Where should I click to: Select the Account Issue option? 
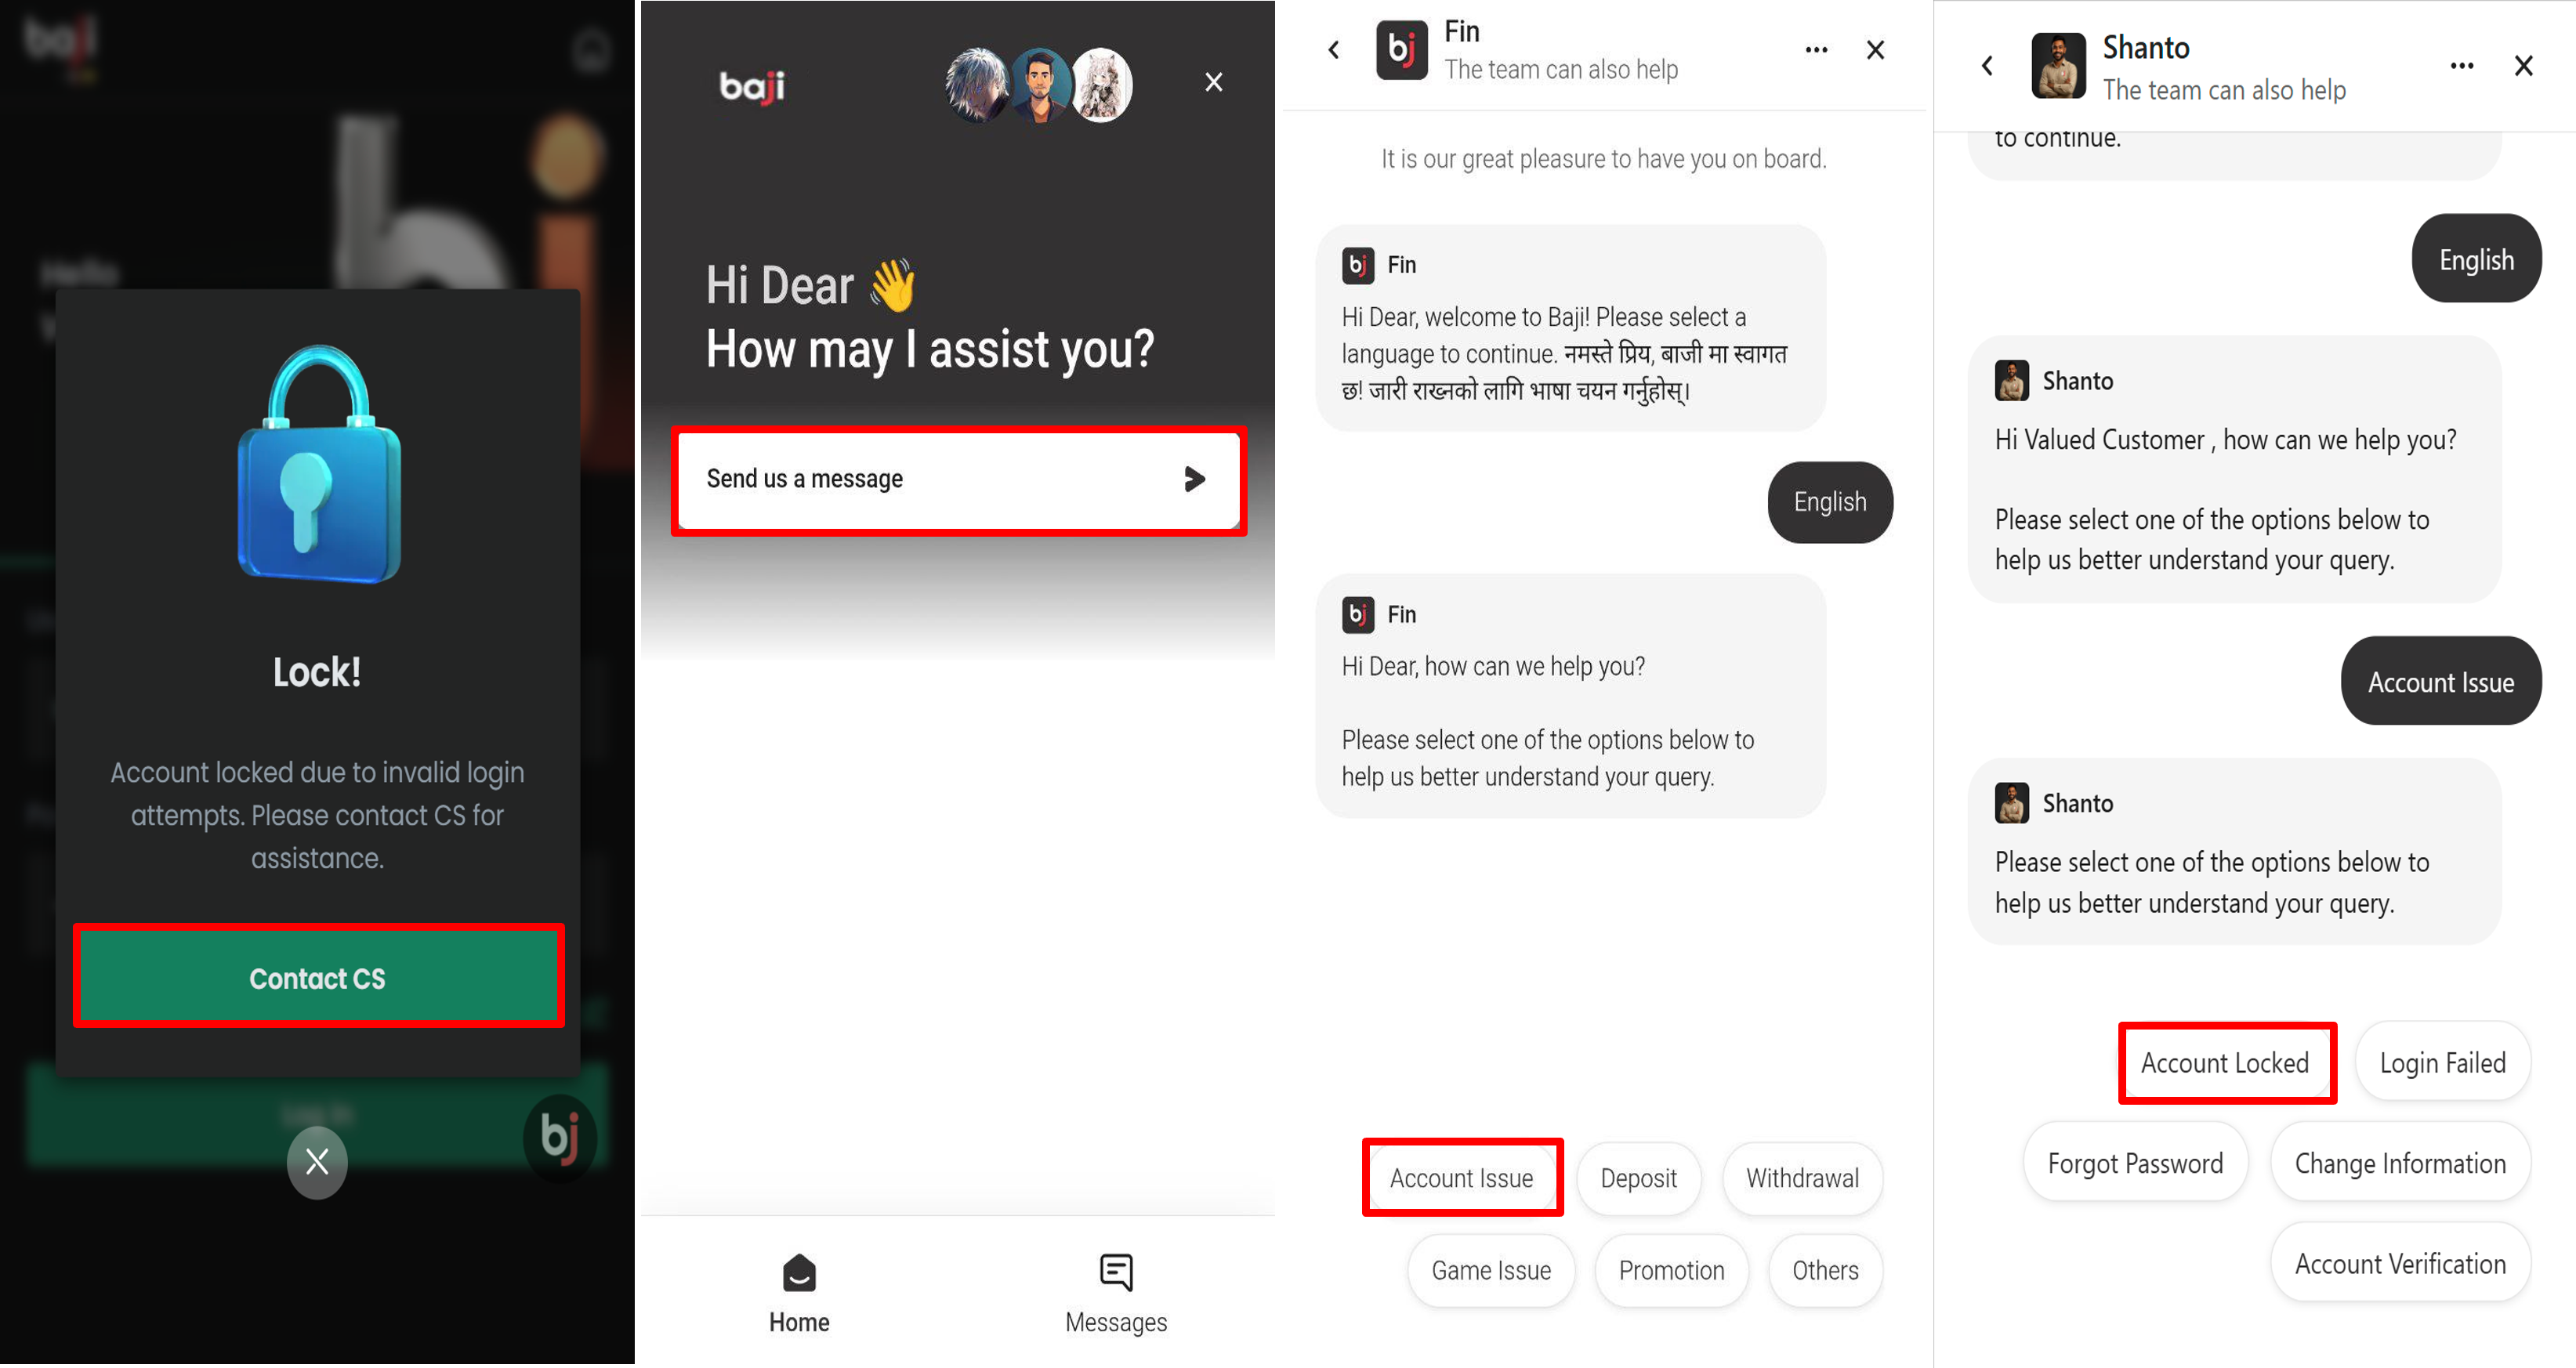tap(1462, 1178)
